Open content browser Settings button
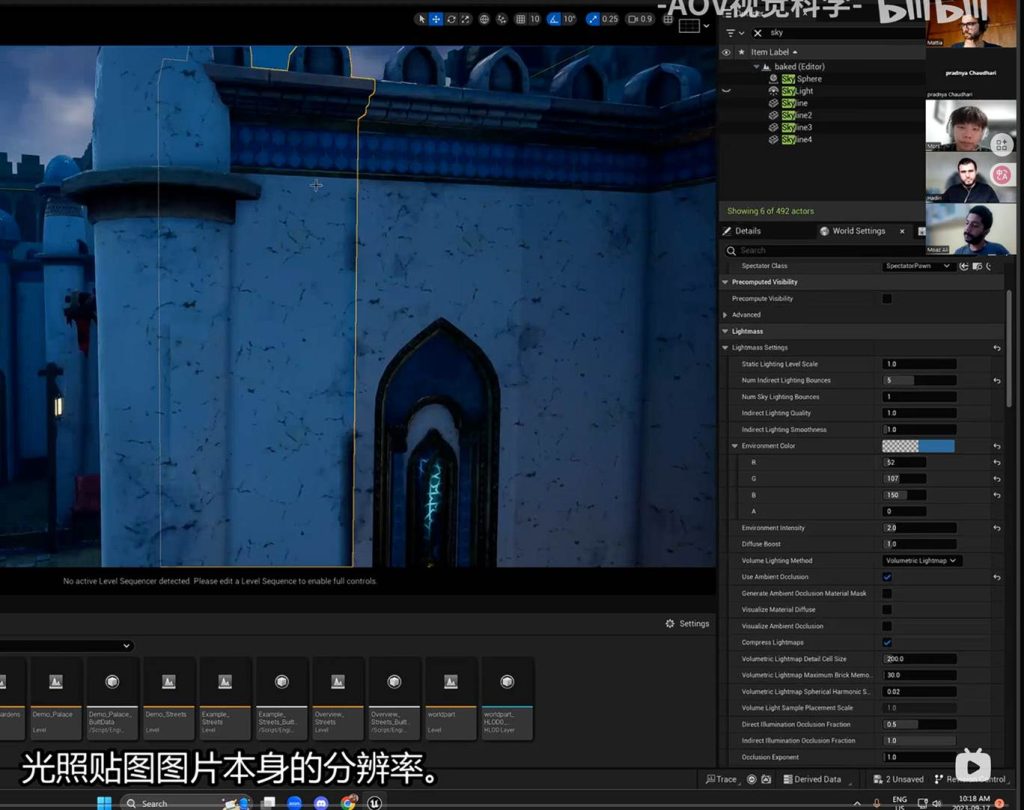Viewport: 1024px width, 810px height. [687, 624]
